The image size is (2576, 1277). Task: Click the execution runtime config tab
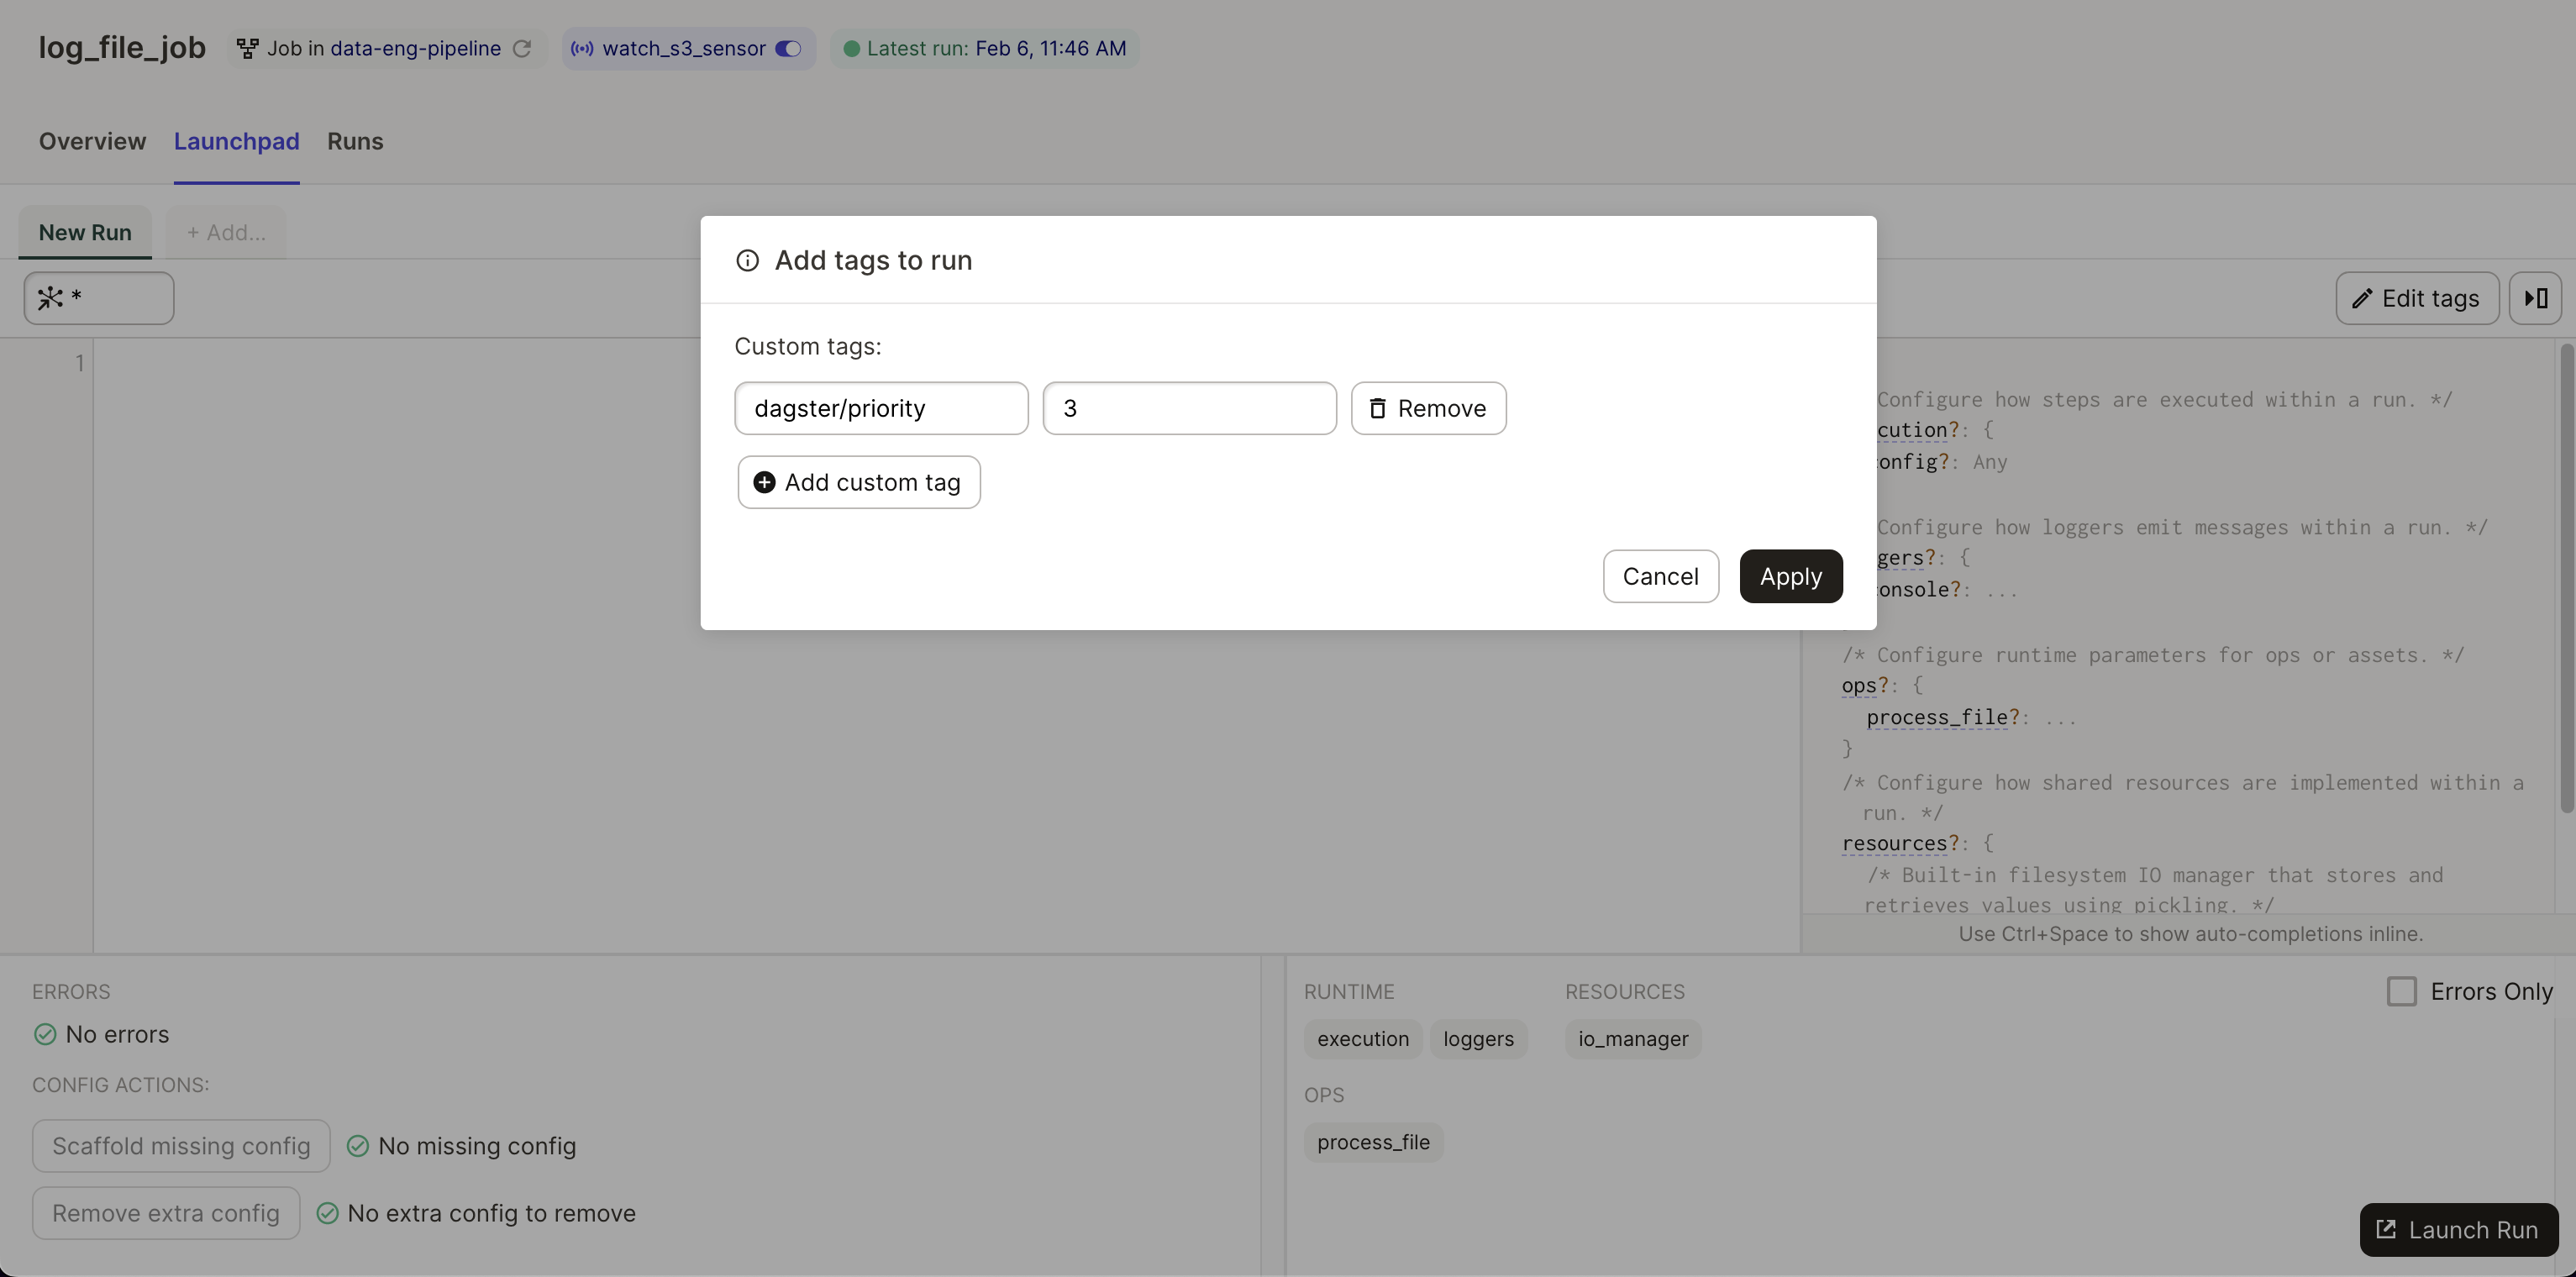tap(1362, 1037)
